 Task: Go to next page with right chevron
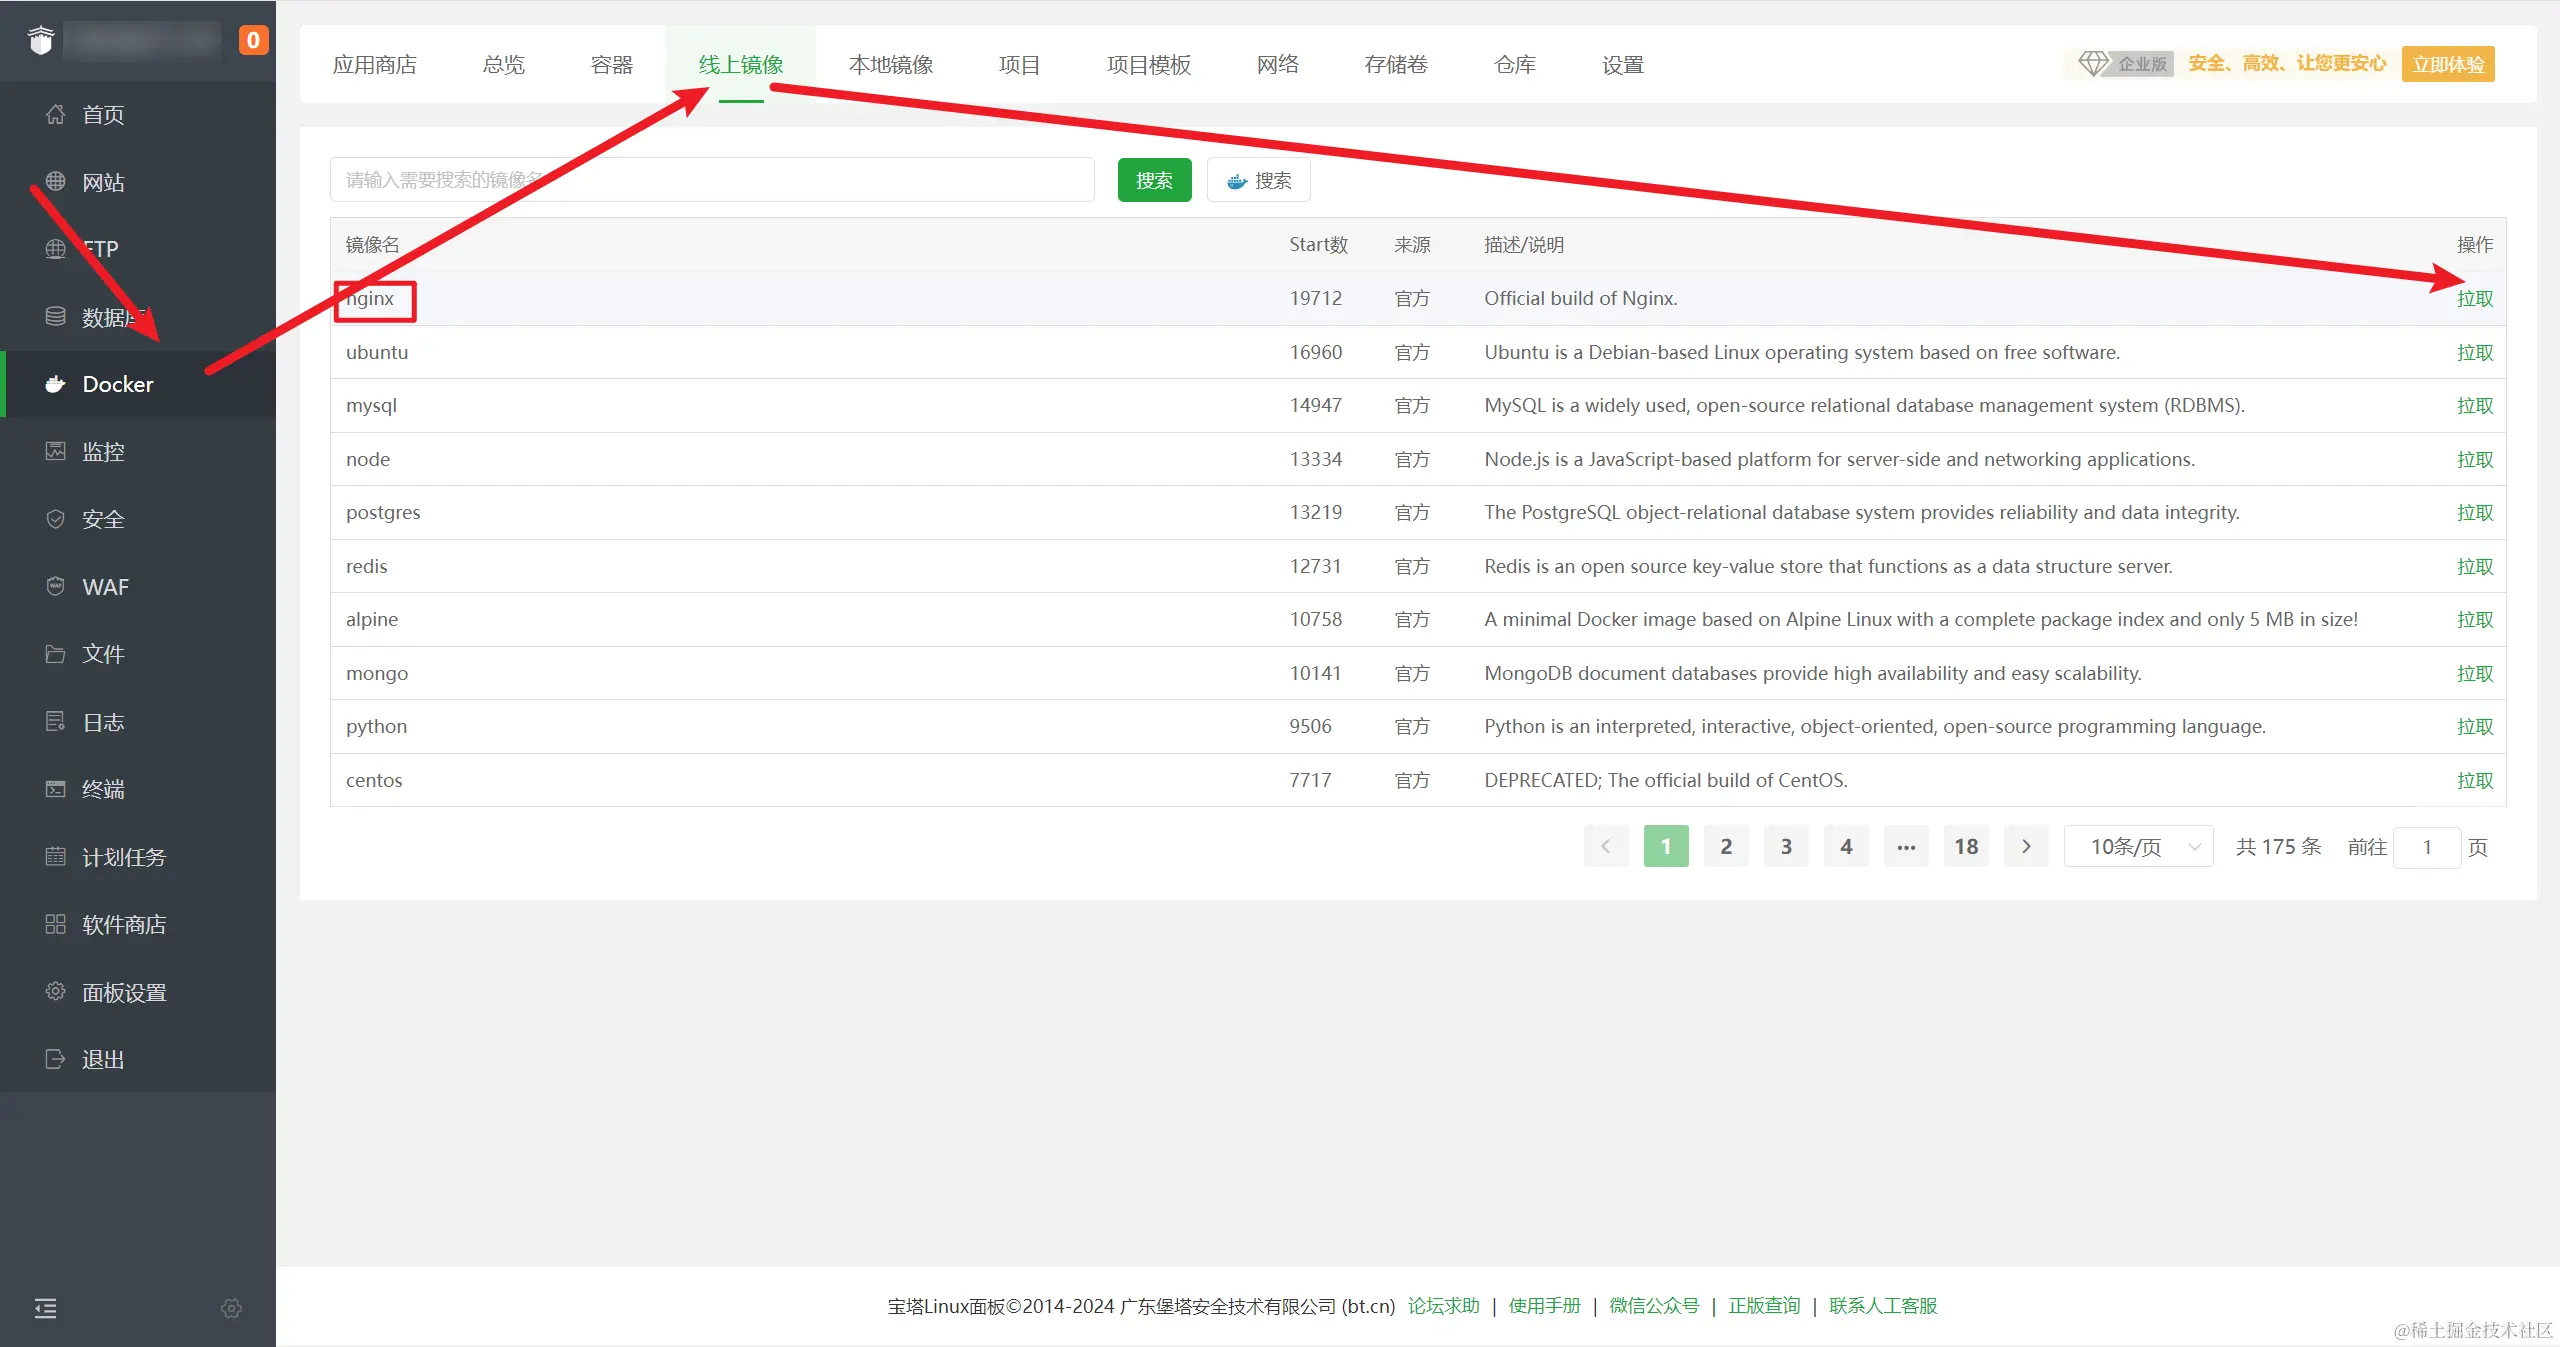pos(2026,847)
